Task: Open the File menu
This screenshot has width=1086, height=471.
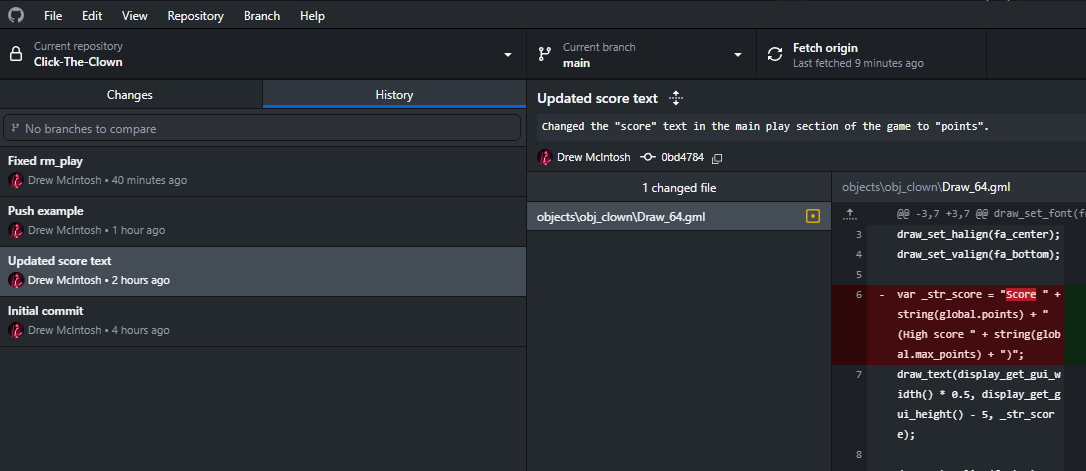Action: 53,15
